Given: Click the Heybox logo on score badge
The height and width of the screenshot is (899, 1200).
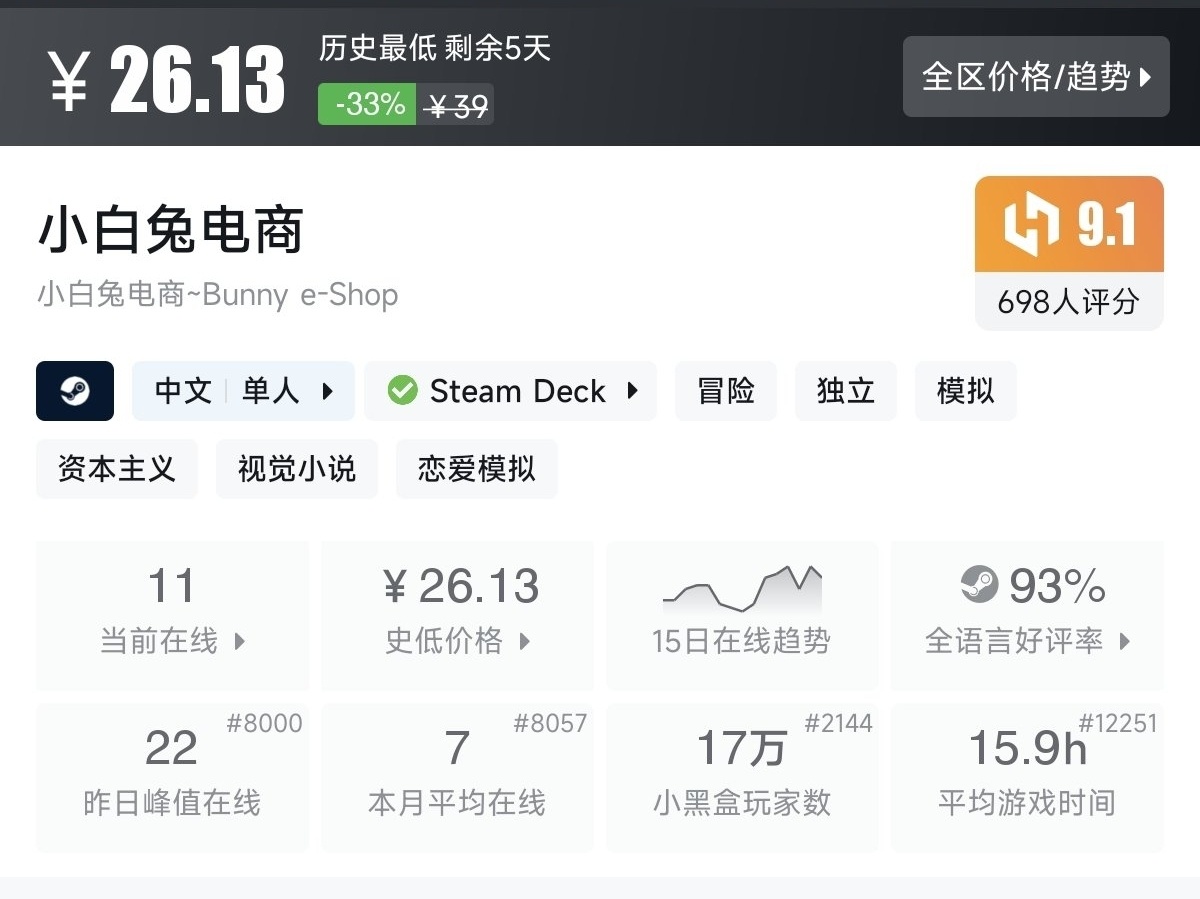Looking at the screenshot, I should (1031, 224).
